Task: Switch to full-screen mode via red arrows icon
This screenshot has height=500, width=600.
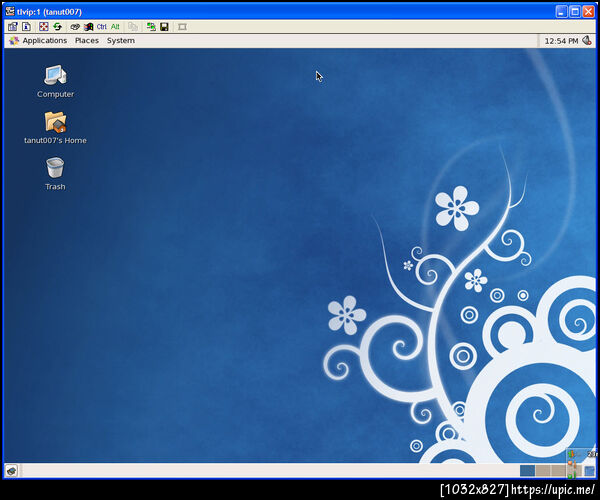Action: [44, 27]
